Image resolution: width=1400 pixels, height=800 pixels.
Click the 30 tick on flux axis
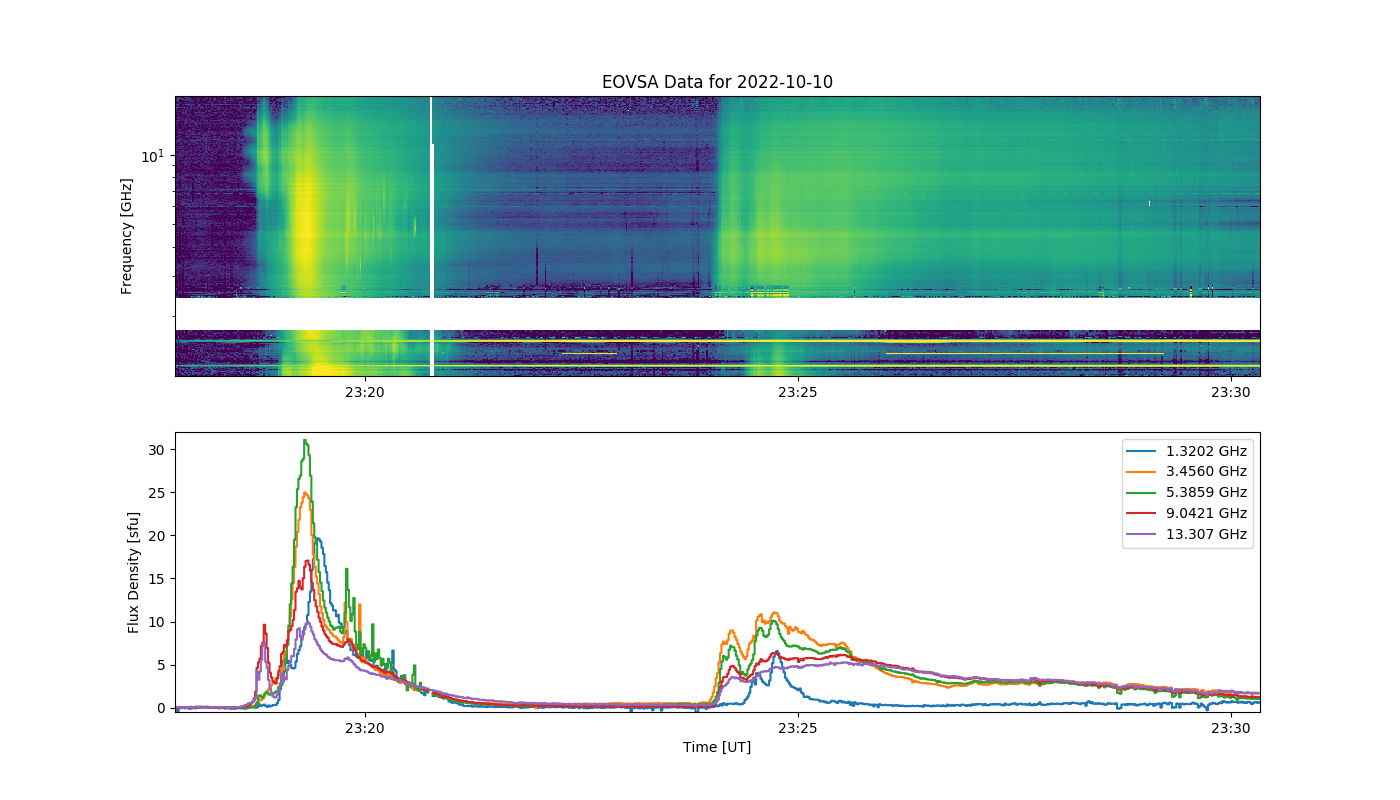(x=157, y=450)
